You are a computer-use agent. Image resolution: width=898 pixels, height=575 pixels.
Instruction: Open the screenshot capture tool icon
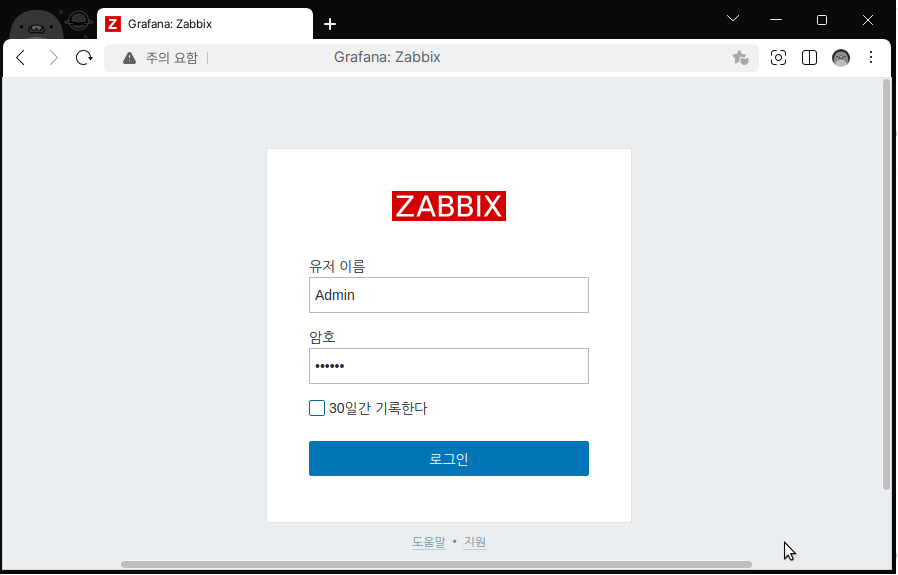(778, 57)
